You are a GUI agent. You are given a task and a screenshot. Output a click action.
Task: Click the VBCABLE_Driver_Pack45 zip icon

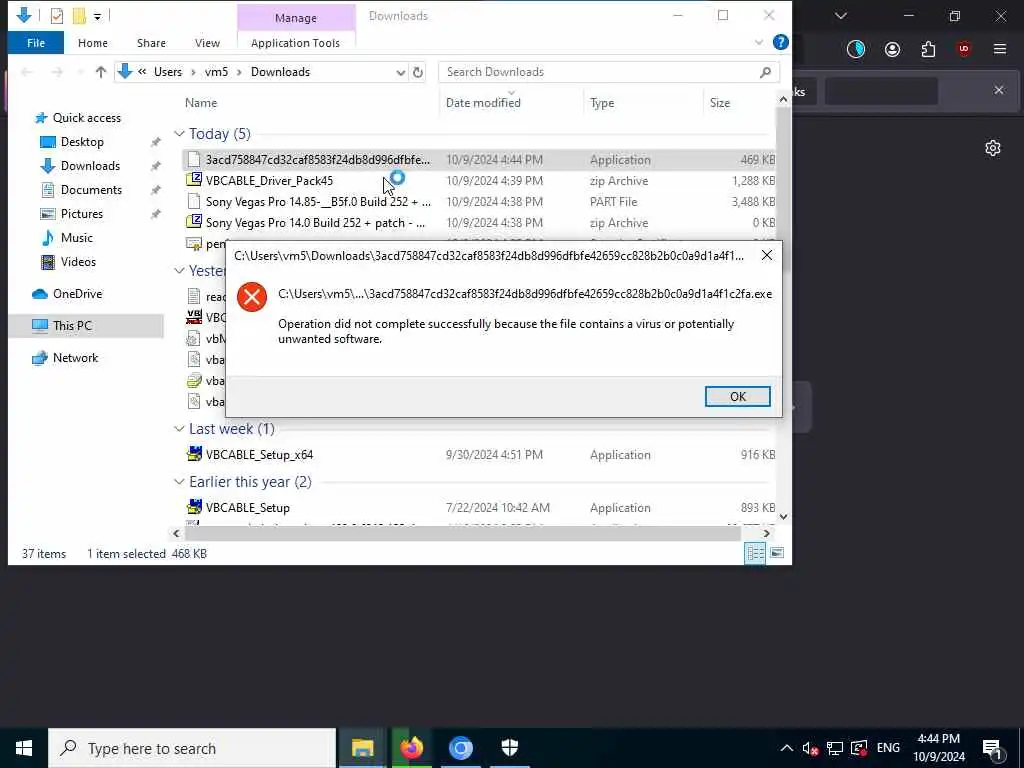[x=194, y=180]
